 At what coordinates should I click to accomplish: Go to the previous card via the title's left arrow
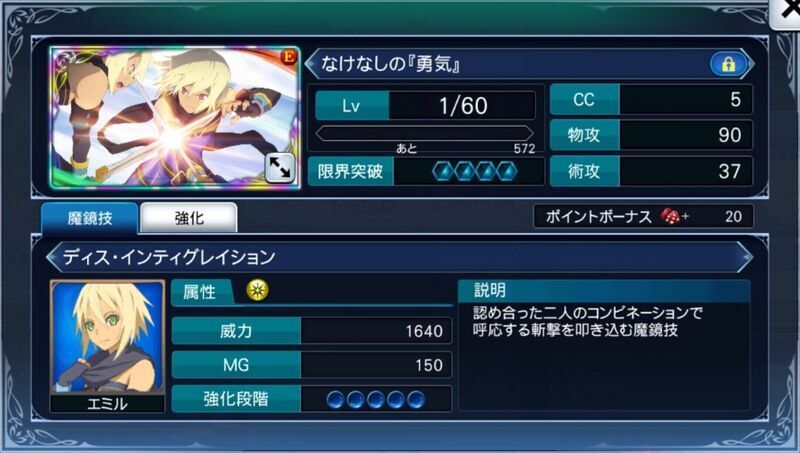(311, 64)
